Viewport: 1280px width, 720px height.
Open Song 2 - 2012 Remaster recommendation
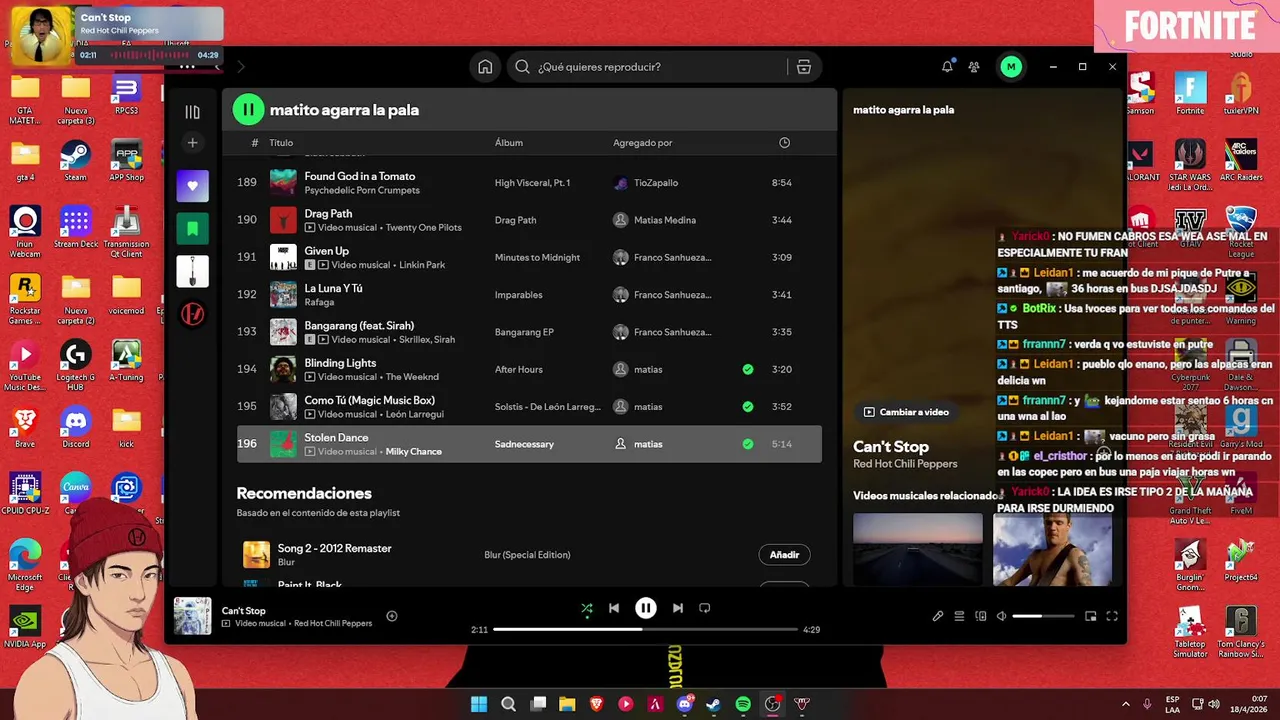pos(334,548)
